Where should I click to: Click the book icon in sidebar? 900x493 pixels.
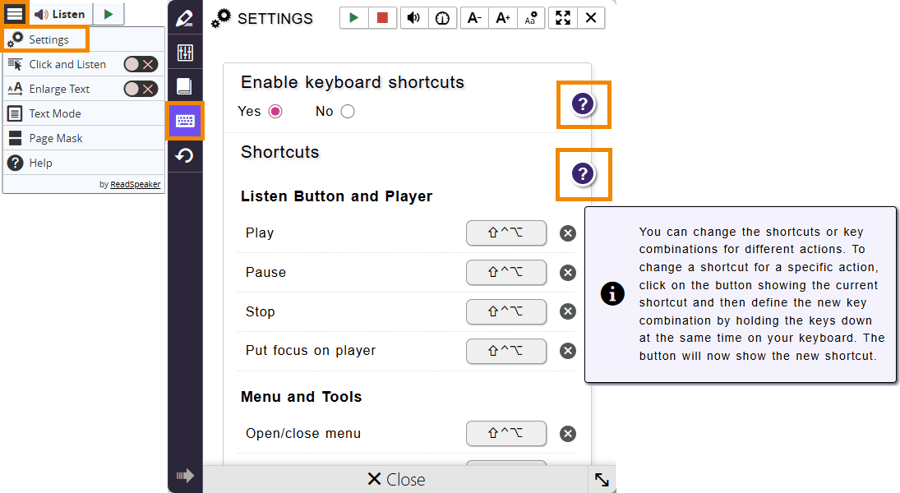pyautogui.click(x=185, y=86)
